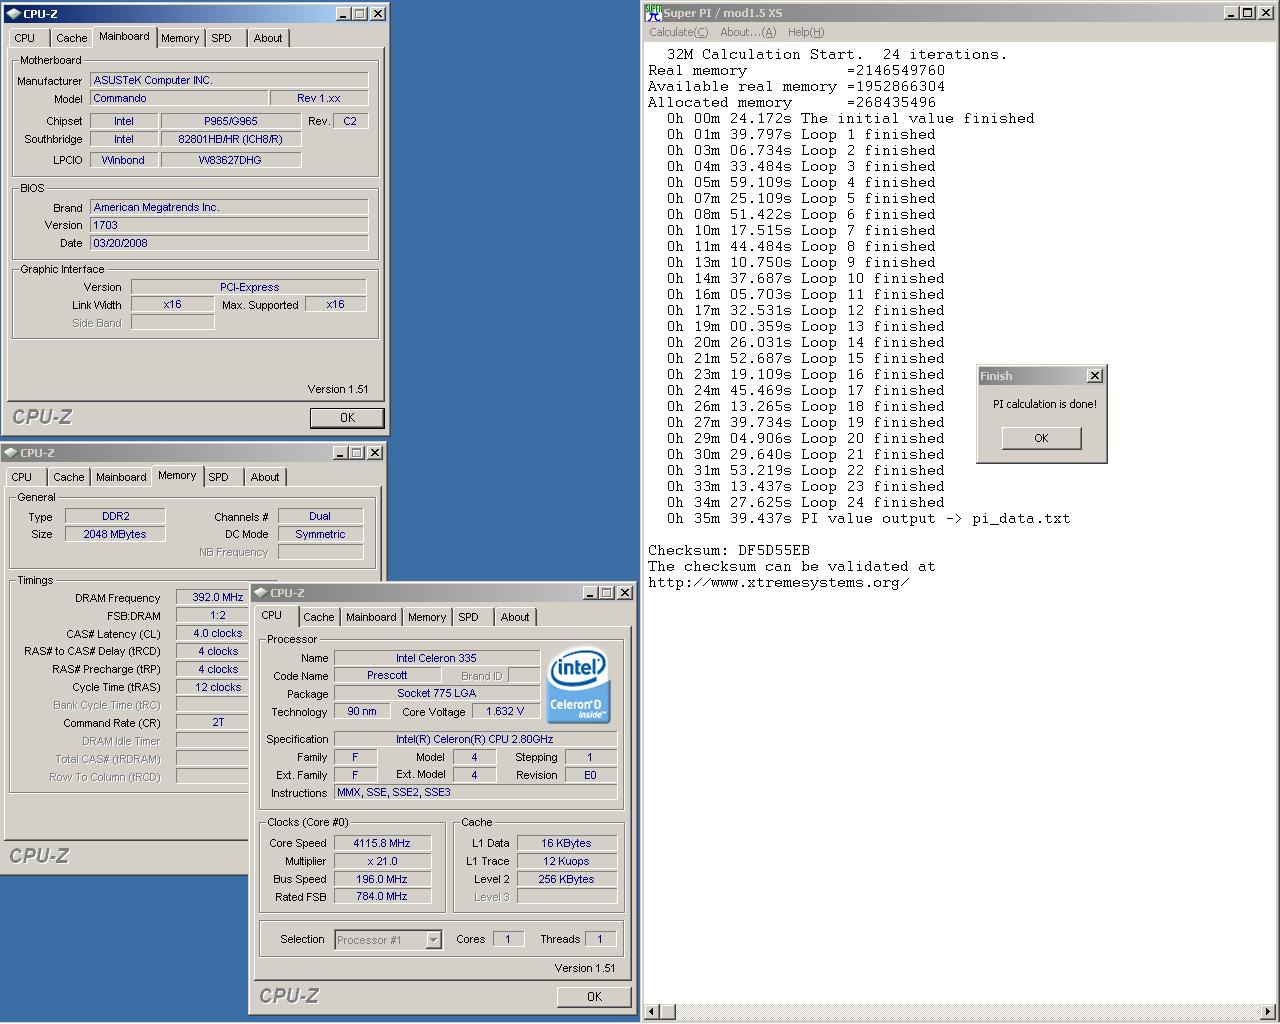Screen dimensions: 1280x1024
Task: Click the Model field Commando
Action: pyautogui.click(x=179, y=98)
